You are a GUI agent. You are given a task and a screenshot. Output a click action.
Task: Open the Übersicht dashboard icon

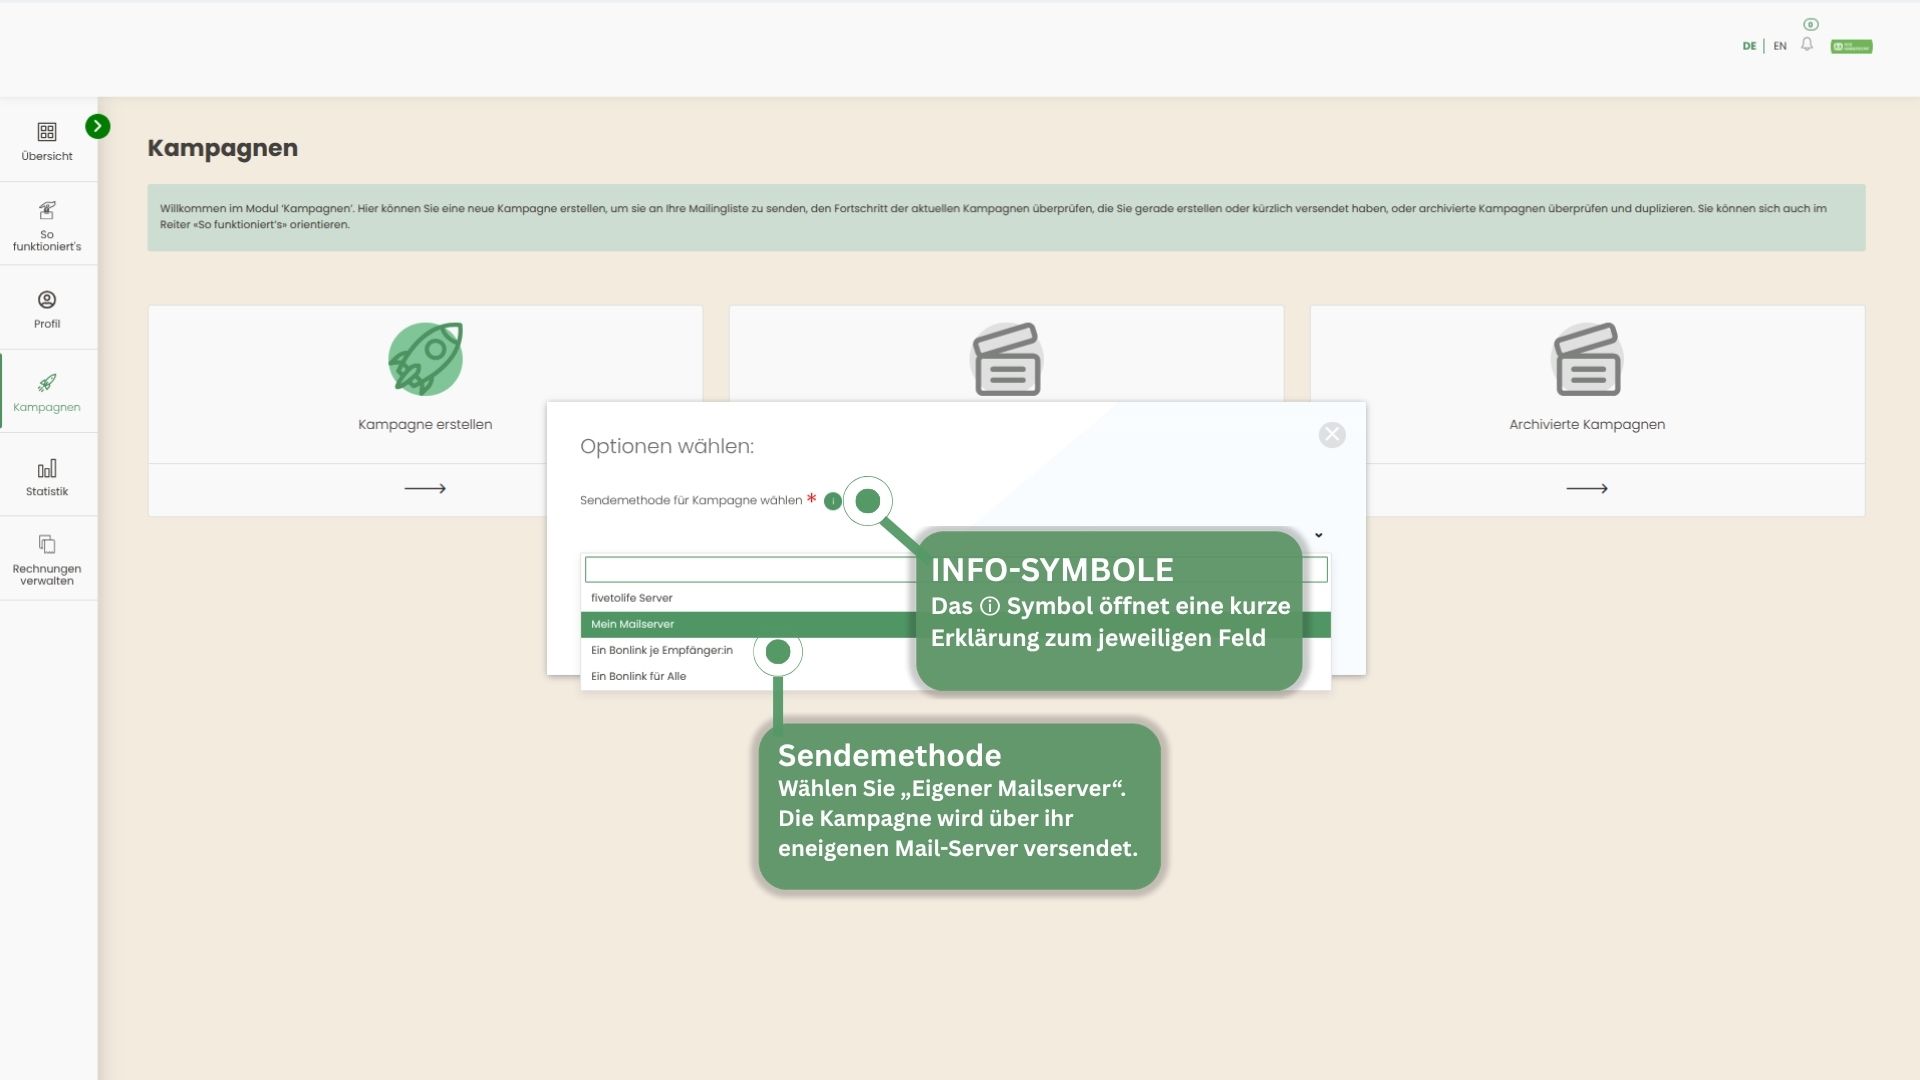tap(47, 132)
